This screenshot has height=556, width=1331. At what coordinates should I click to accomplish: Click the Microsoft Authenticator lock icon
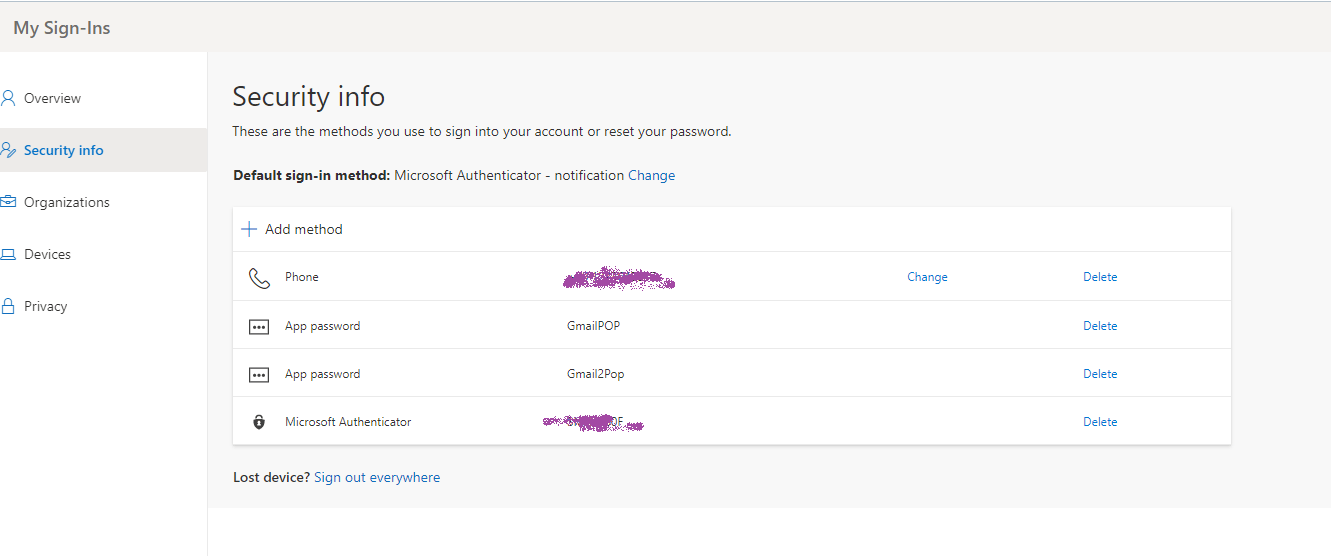pos(259,422)
